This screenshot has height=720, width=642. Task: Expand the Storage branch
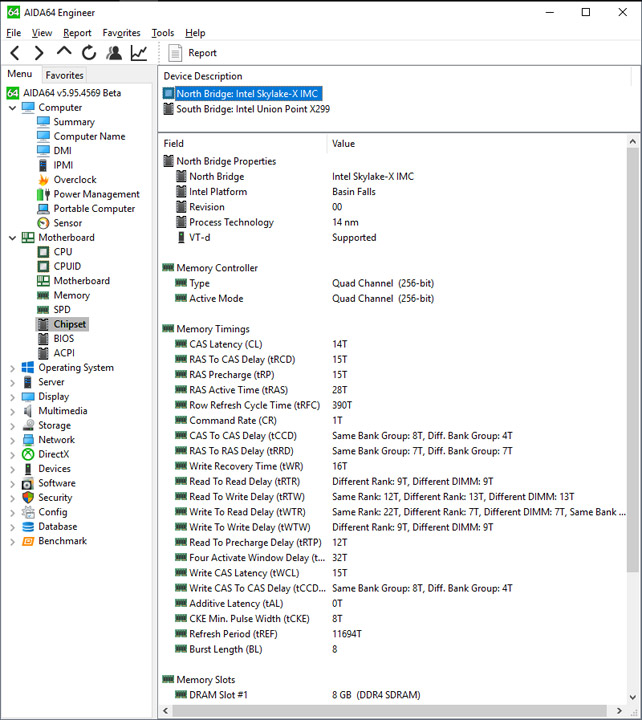coord(12,426)
